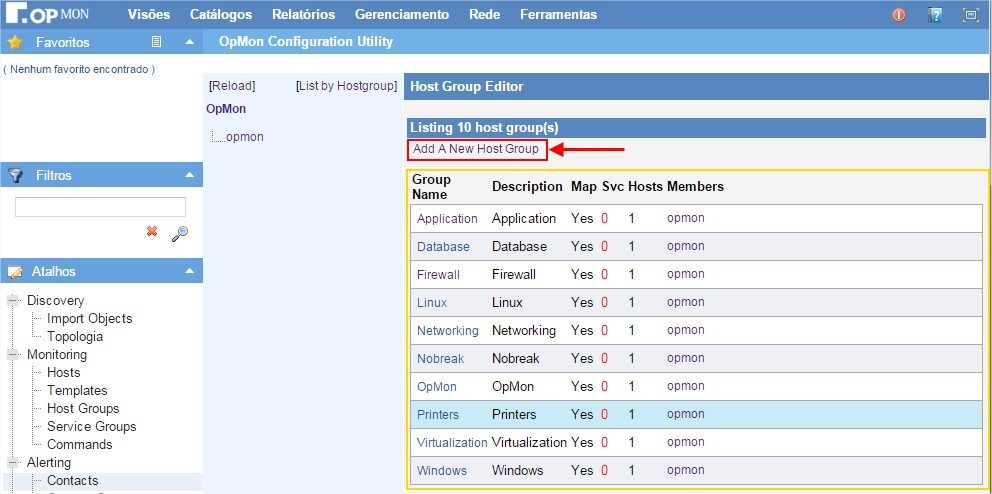Viewport: 992px width, 494px height.
Task: Open the Gerenciamento menu
Action: pos(402,15)
